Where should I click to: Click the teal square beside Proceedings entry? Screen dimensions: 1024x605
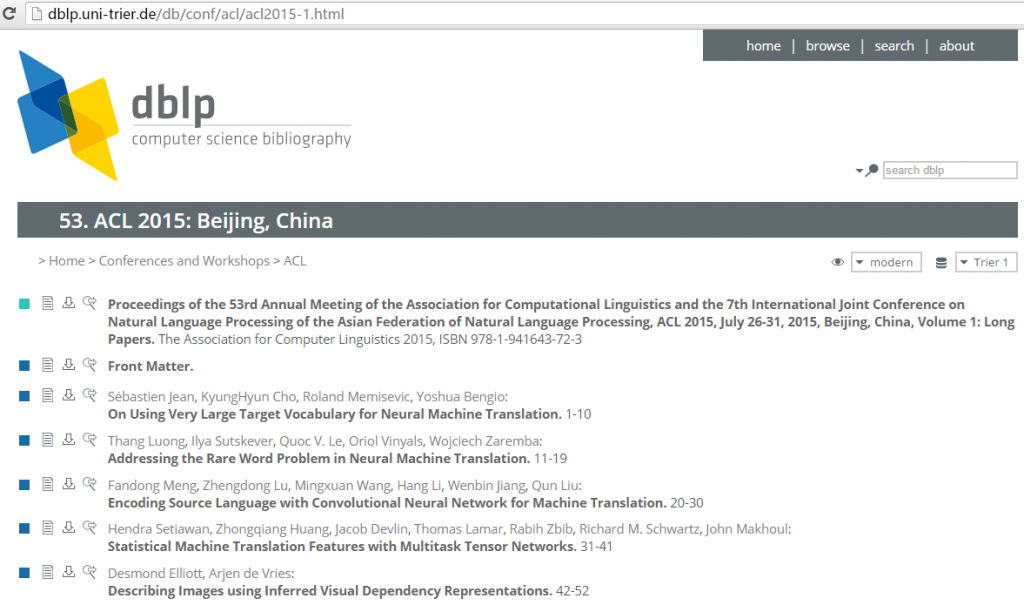[x=24, y=304]
